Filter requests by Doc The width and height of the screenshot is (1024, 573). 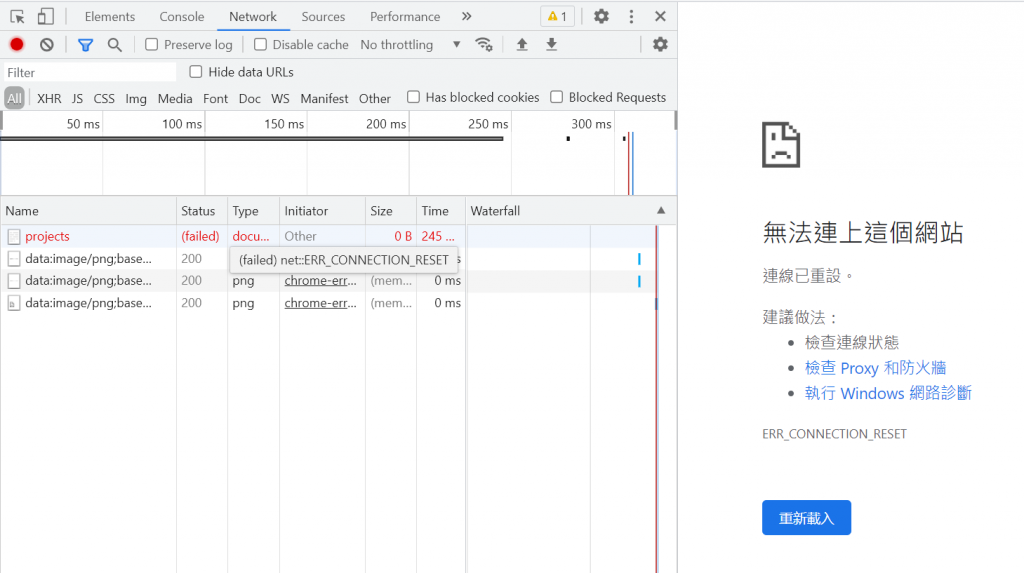(249, 98)
